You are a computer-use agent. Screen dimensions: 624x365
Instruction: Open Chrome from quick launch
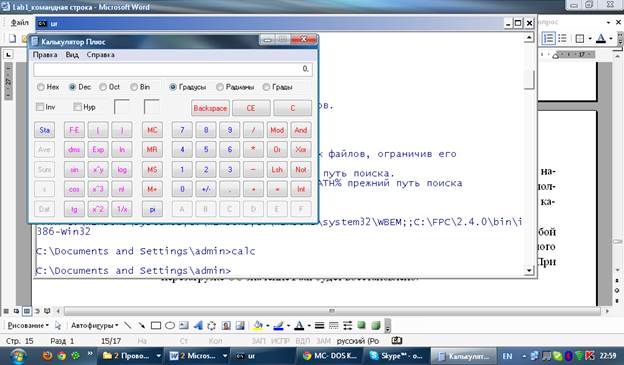pyautogui.click(x=61, y=355)
